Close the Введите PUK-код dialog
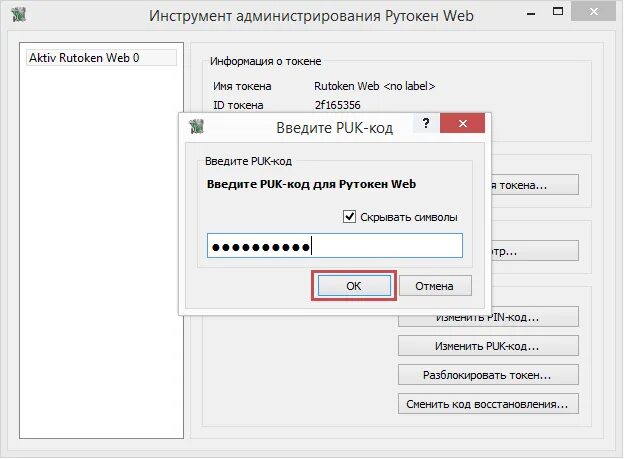The height and width of the screenshot is (459, 624). click(462, 123)
